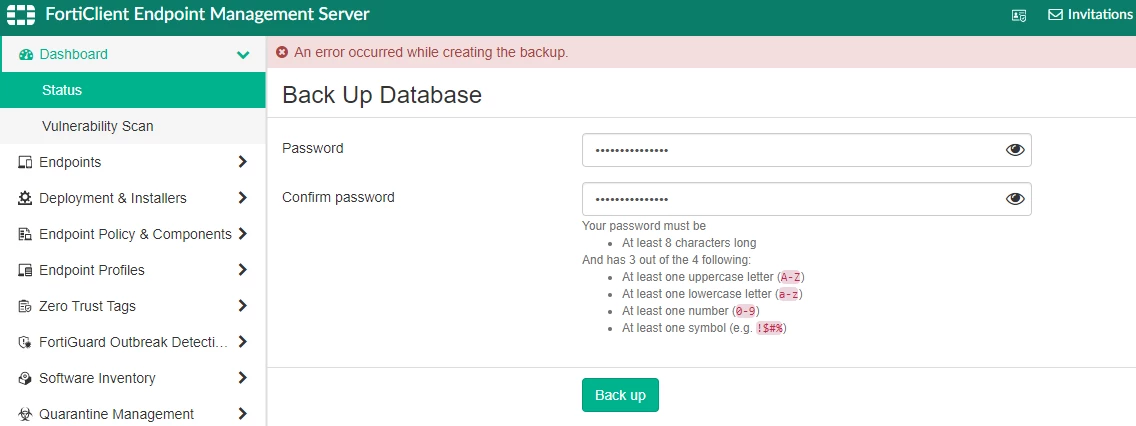Click 'At least one lowercase letter' requirement
Viewport: 1136px width, 426px height.
(712, 294)
